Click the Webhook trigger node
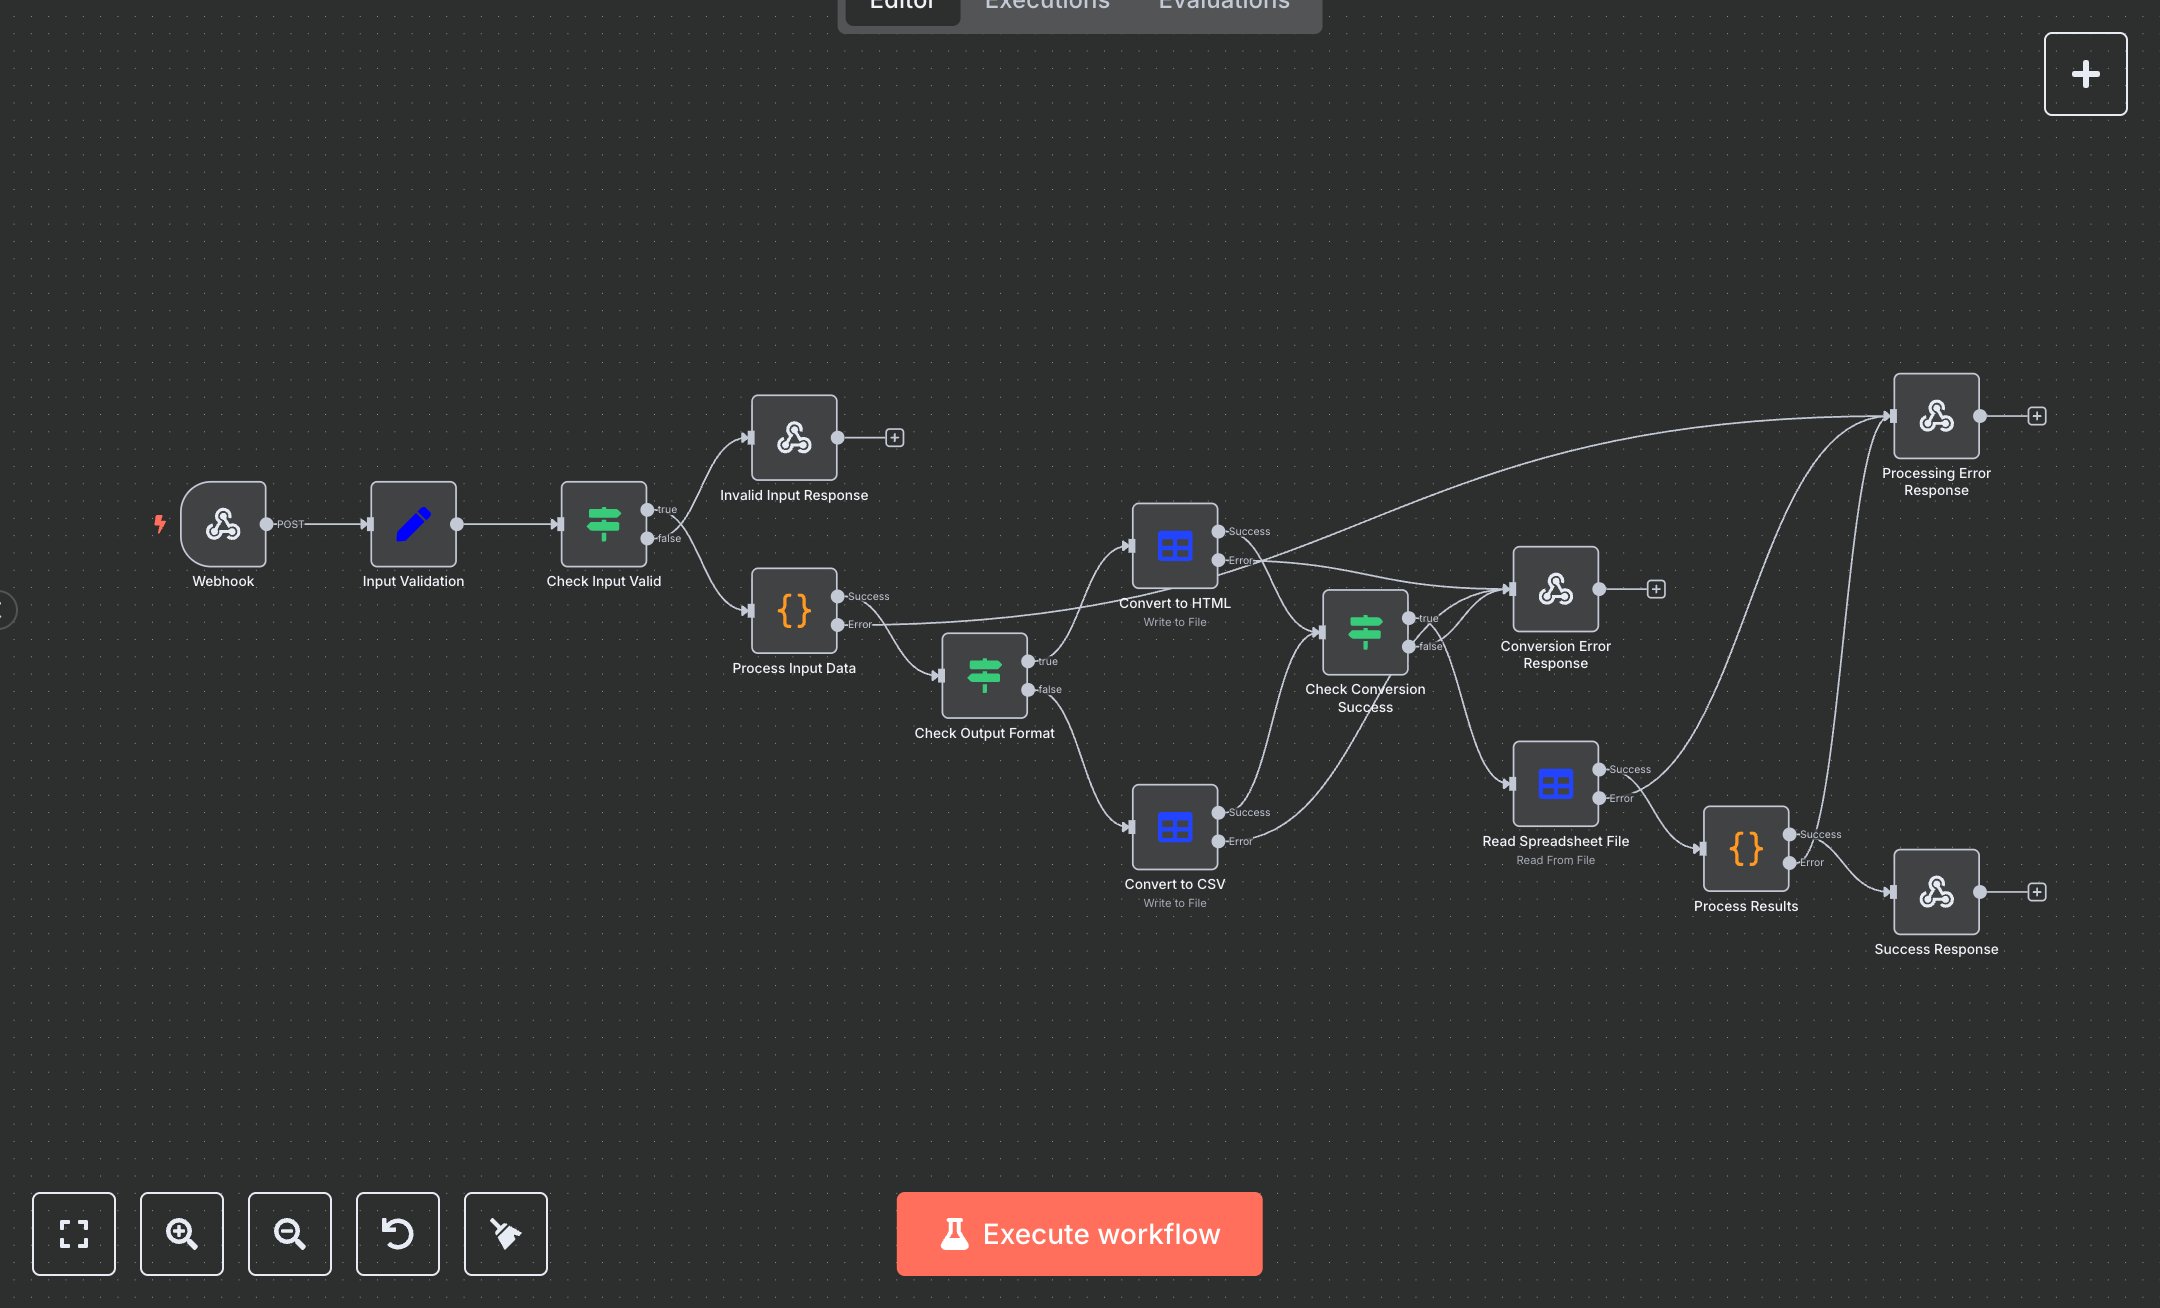 [x=223, y=524]
